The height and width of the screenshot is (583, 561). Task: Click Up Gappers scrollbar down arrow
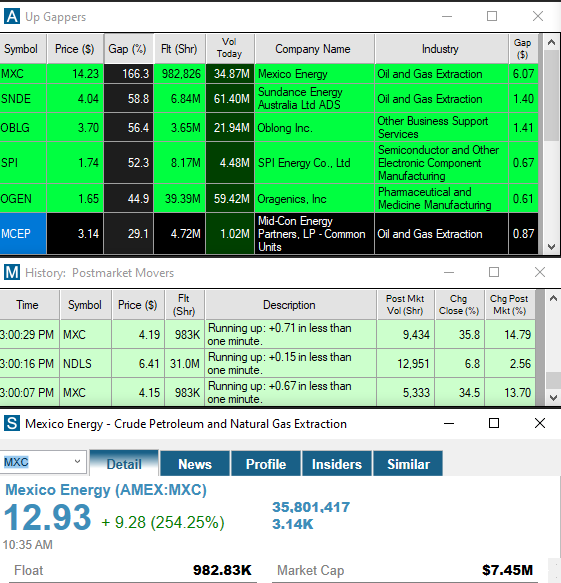(552, 247)
